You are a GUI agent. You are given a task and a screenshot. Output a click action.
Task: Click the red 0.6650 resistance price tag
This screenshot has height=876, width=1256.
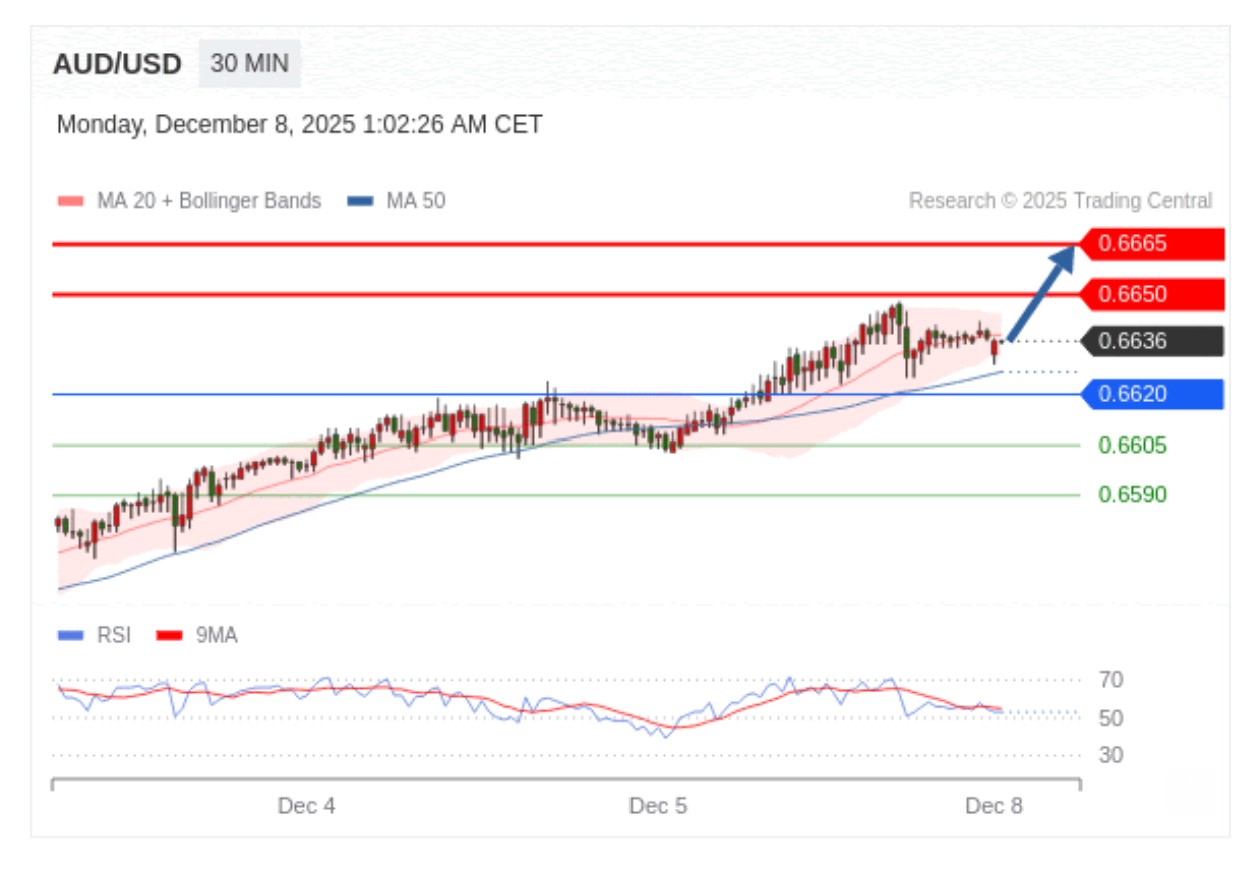(1152, 294)
